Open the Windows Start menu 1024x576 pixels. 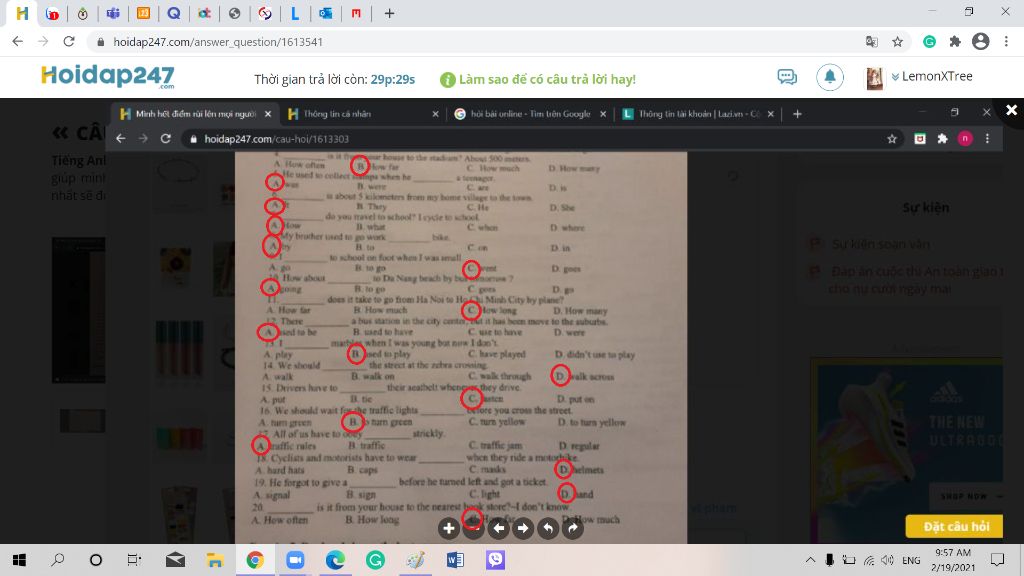pyautogui.click(x=20, y=560)
